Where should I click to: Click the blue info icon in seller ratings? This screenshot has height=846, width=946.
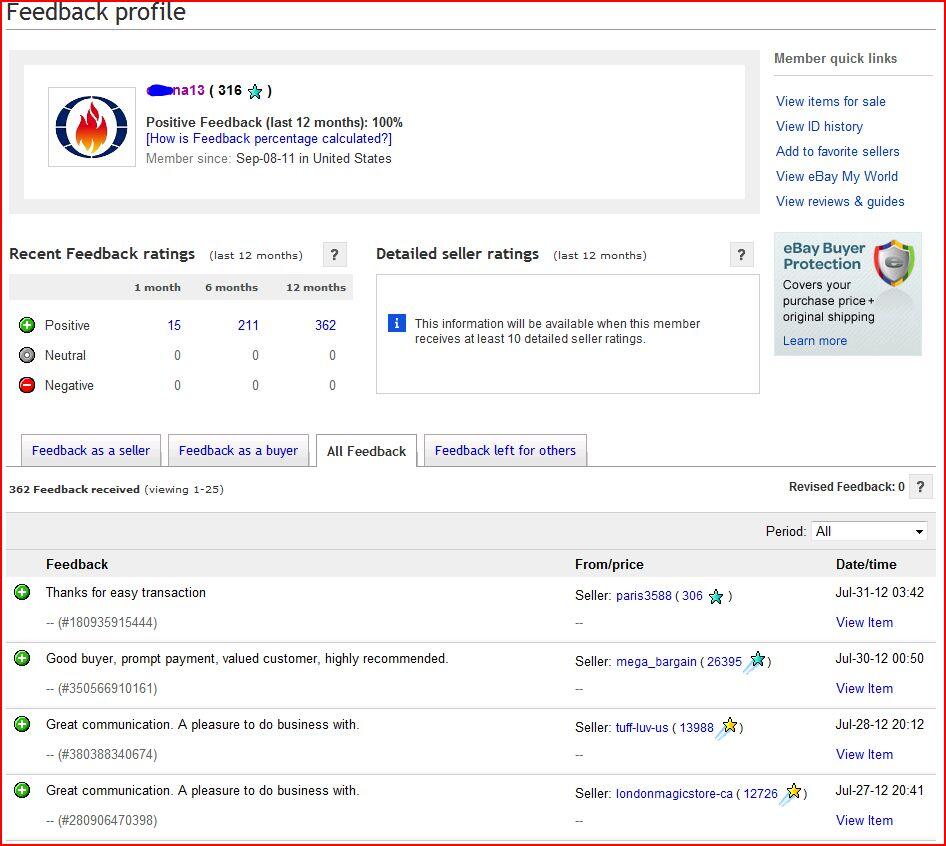click(x=396, y=323)
